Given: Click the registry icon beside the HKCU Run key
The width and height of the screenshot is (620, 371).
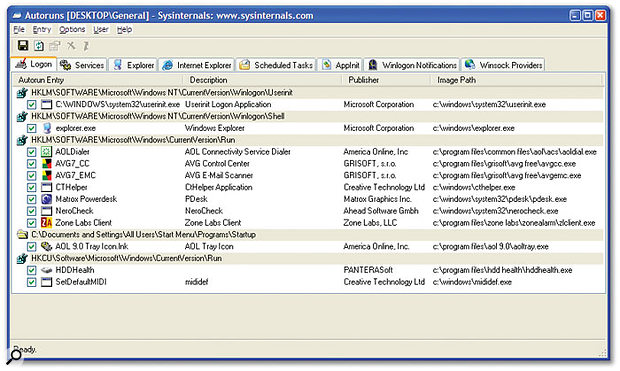Looking at the screenshot, I should [22, 259].
